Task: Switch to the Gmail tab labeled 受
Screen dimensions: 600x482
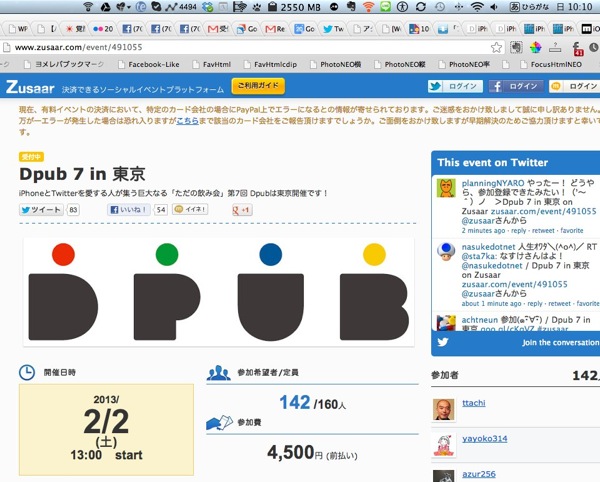Action: pos(218,29)
